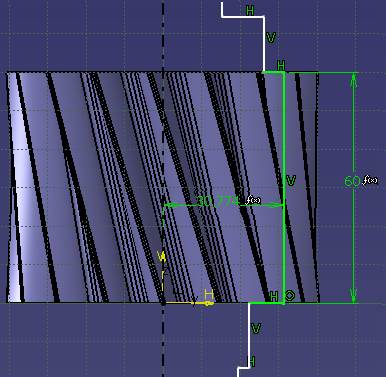
Task: Select the 30.774 horizontal dimension value
Action: click(x=217, y=201)
